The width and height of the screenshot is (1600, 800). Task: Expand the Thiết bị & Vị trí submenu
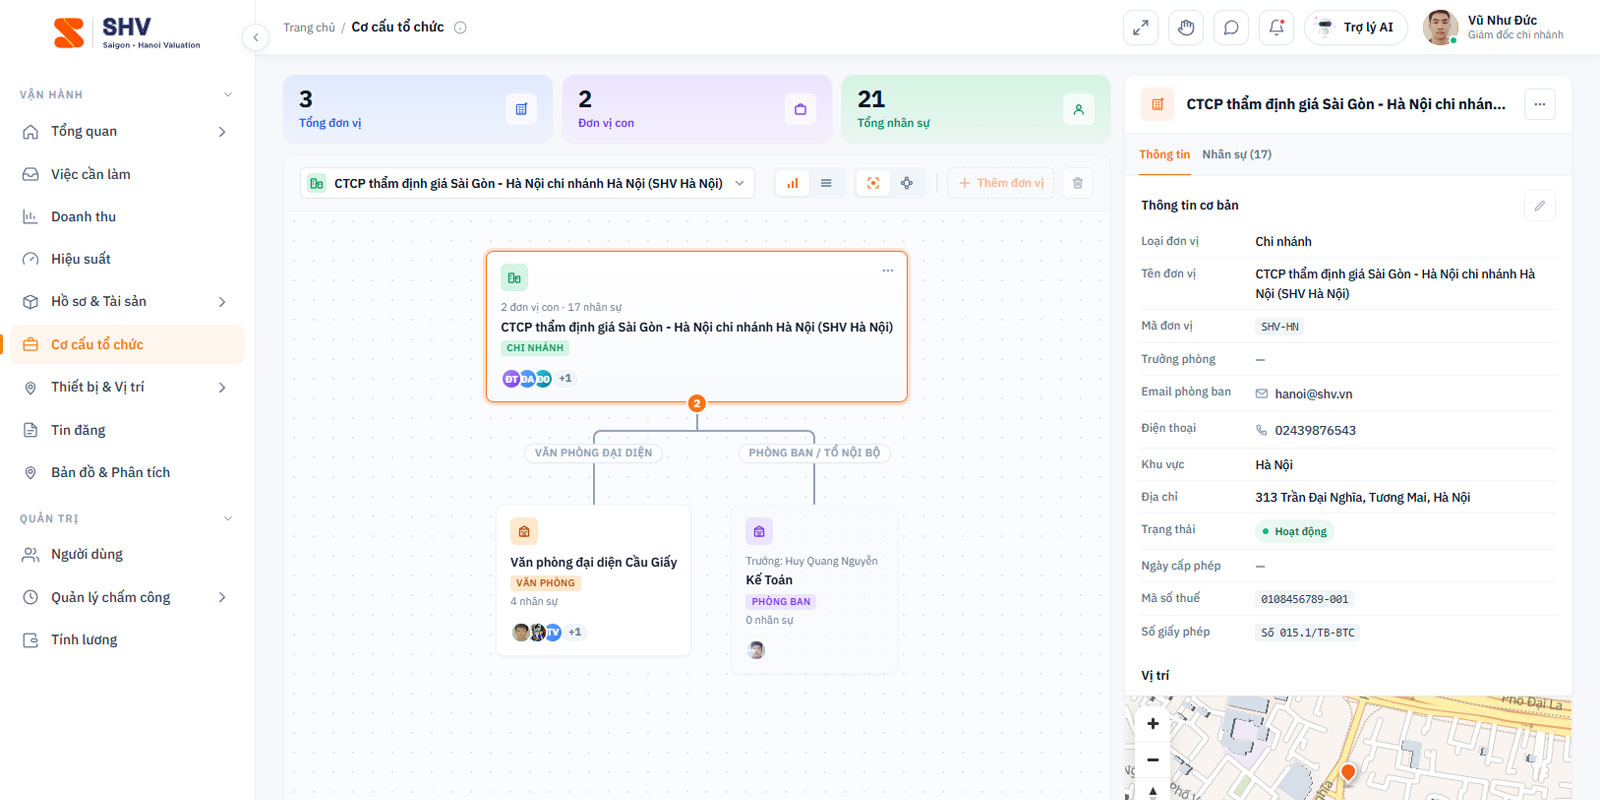tap(222, 388)
